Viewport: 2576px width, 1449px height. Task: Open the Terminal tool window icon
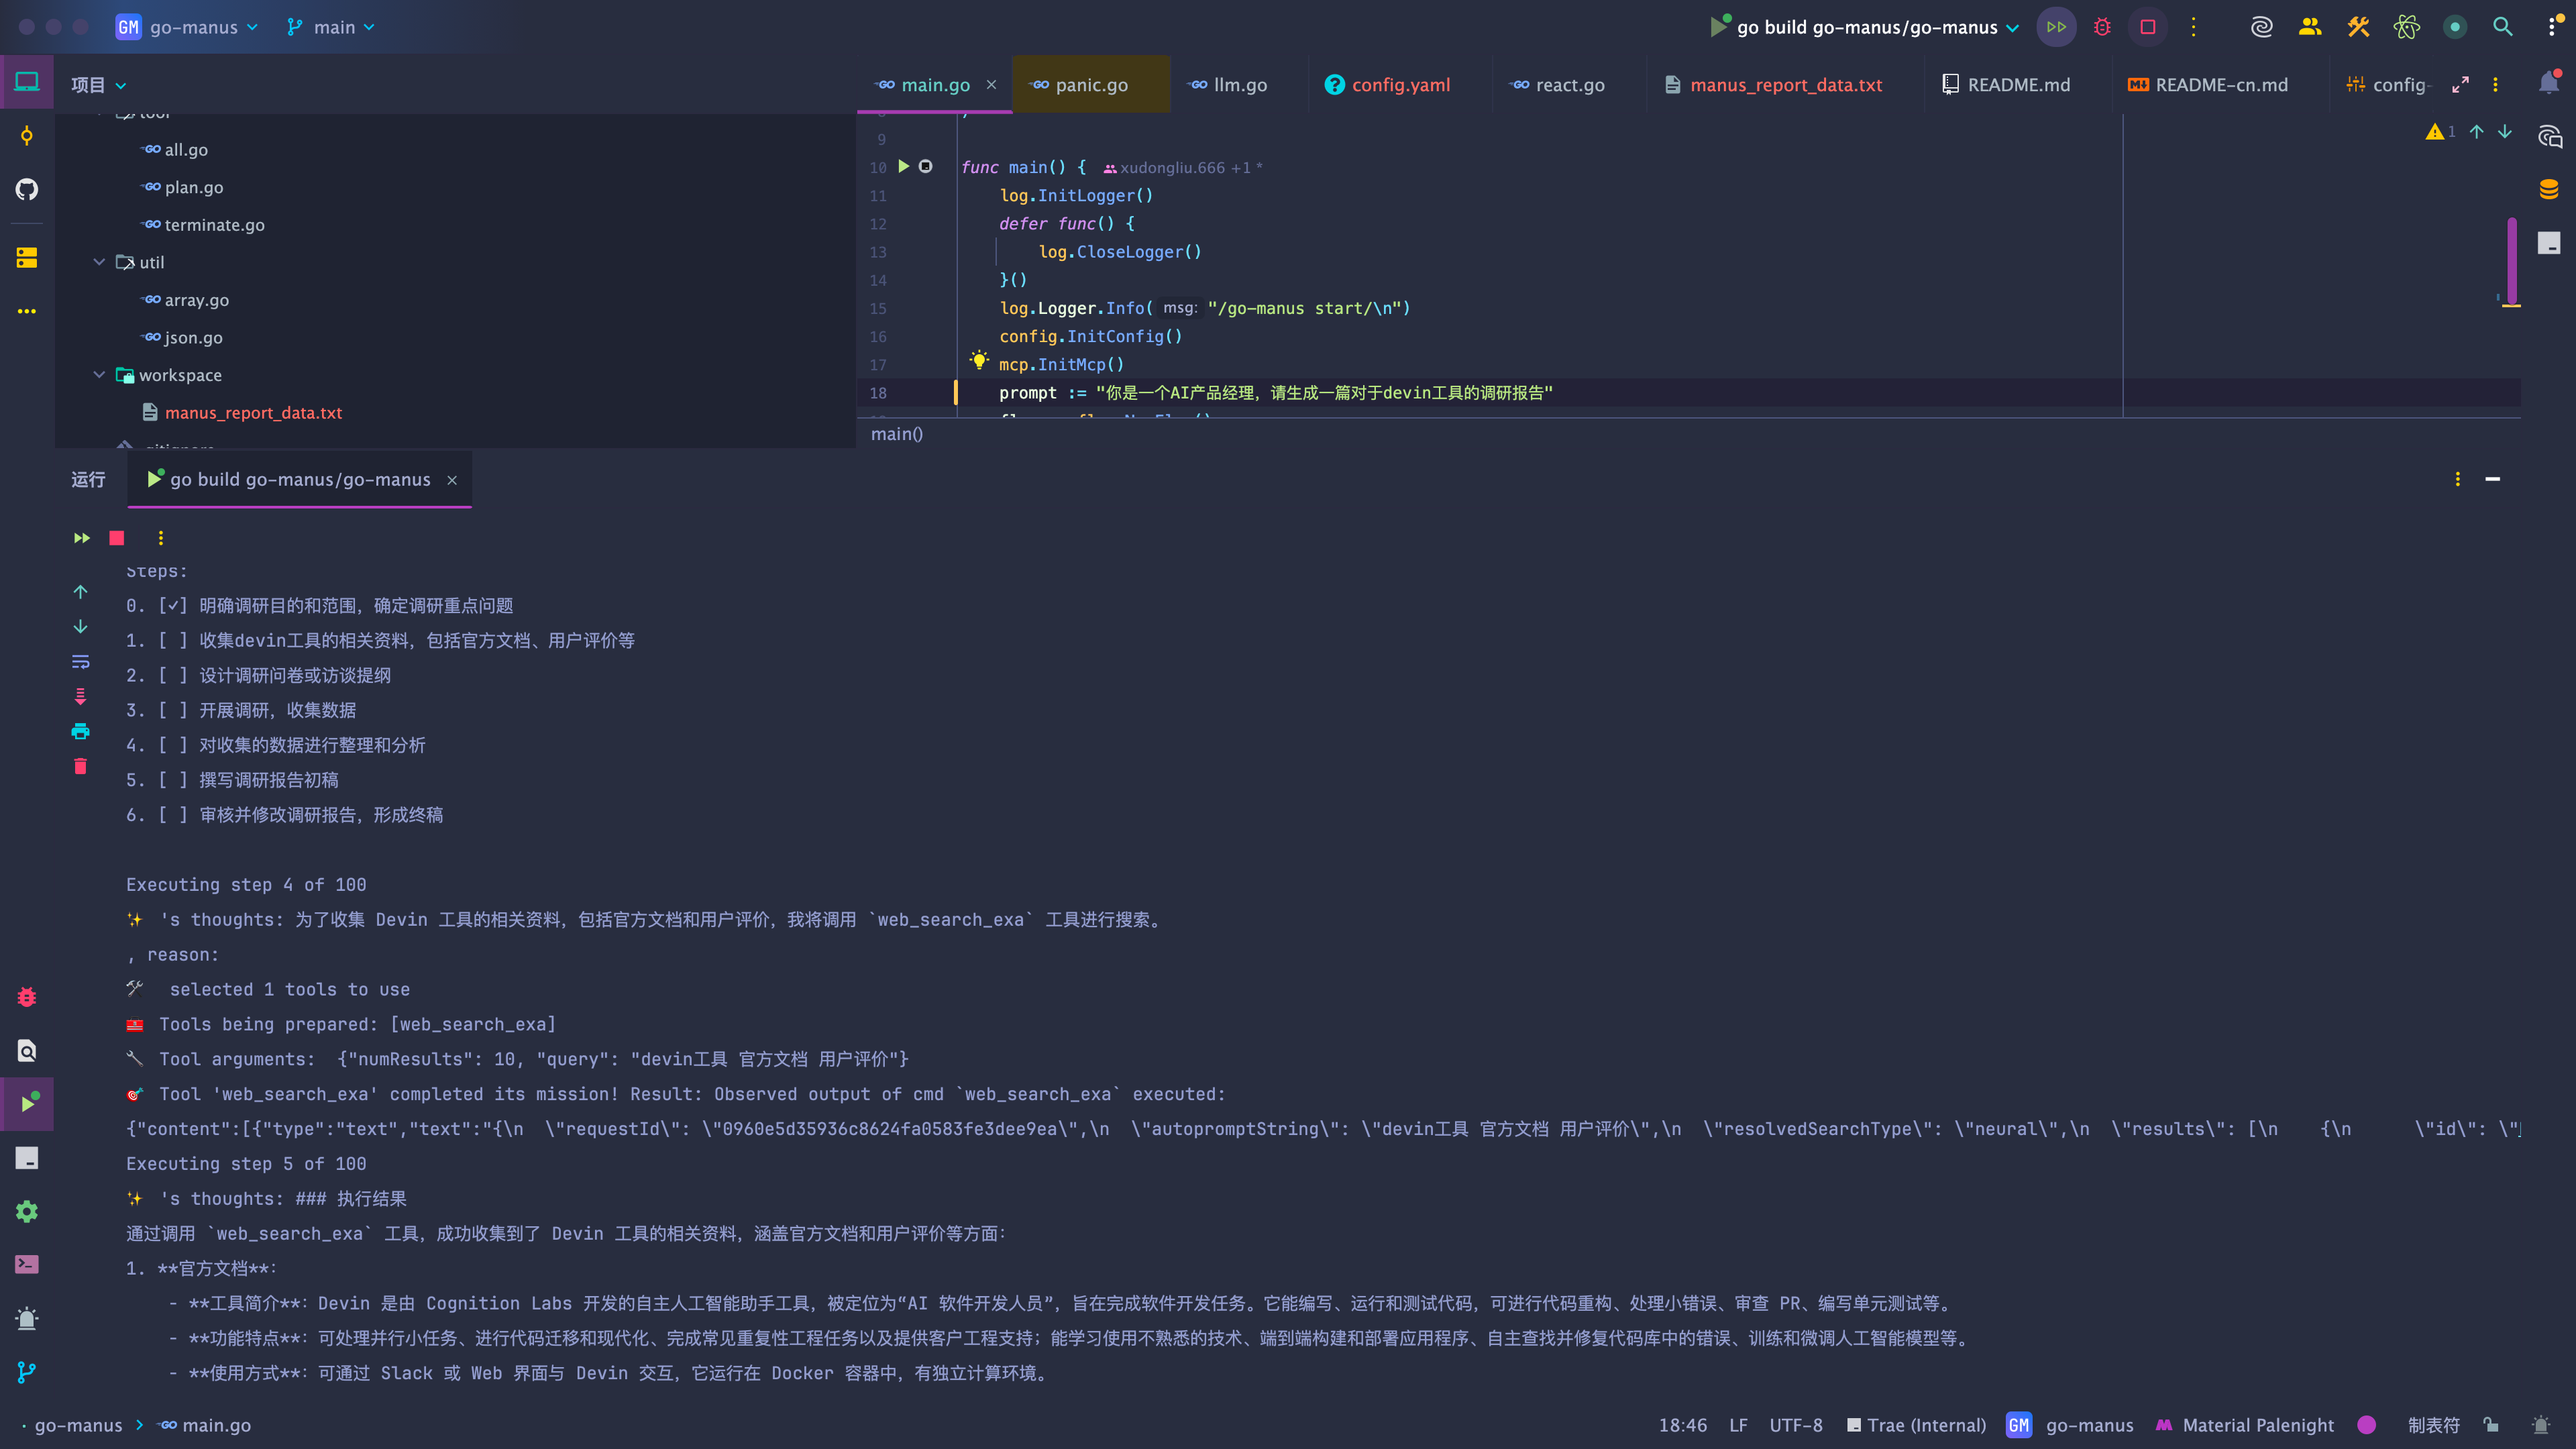[x=27, y=1265]
